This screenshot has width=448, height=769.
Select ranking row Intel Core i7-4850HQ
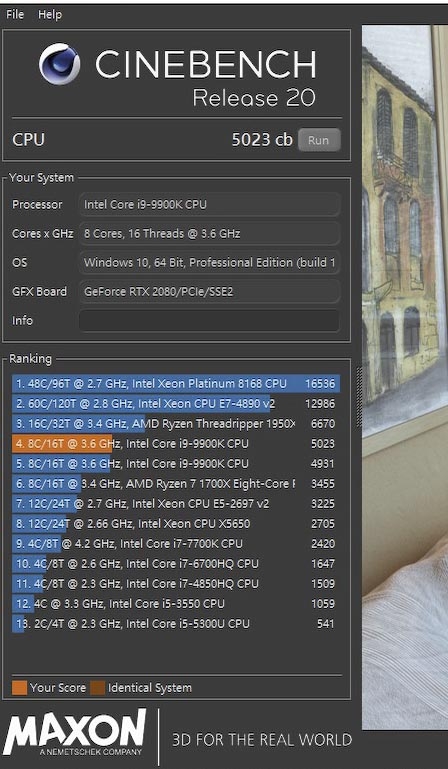(176, 584)
